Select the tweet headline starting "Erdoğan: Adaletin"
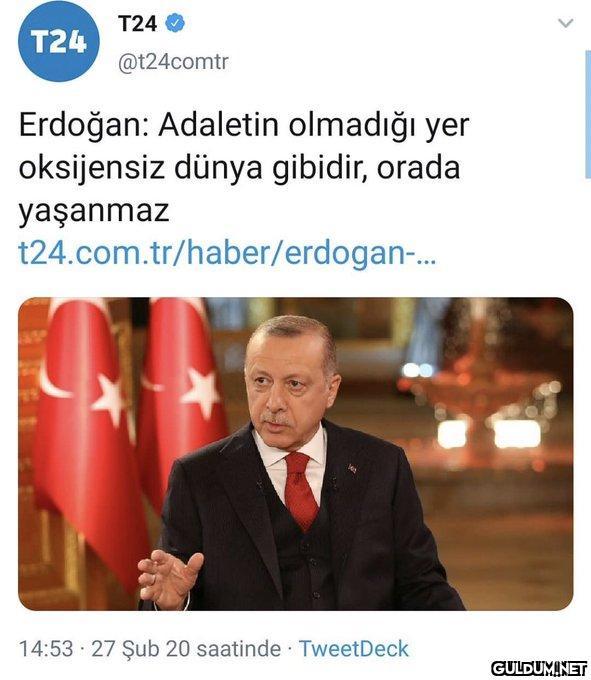Viewport: 591px width, 680px height. (244, 167)
